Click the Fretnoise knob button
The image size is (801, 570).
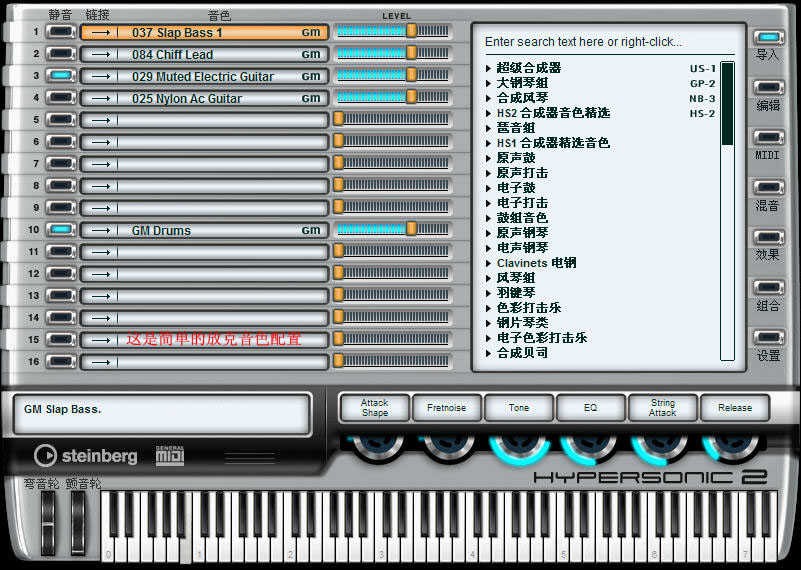(x=447, y=408)
